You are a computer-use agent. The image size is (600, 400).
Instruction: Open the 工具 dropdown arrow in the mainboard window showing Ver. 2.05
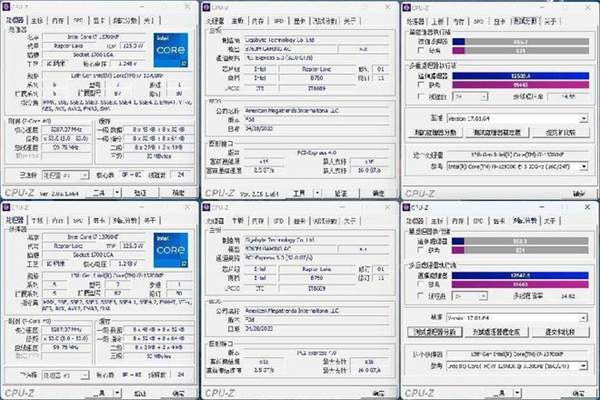[x=317, y=193]
